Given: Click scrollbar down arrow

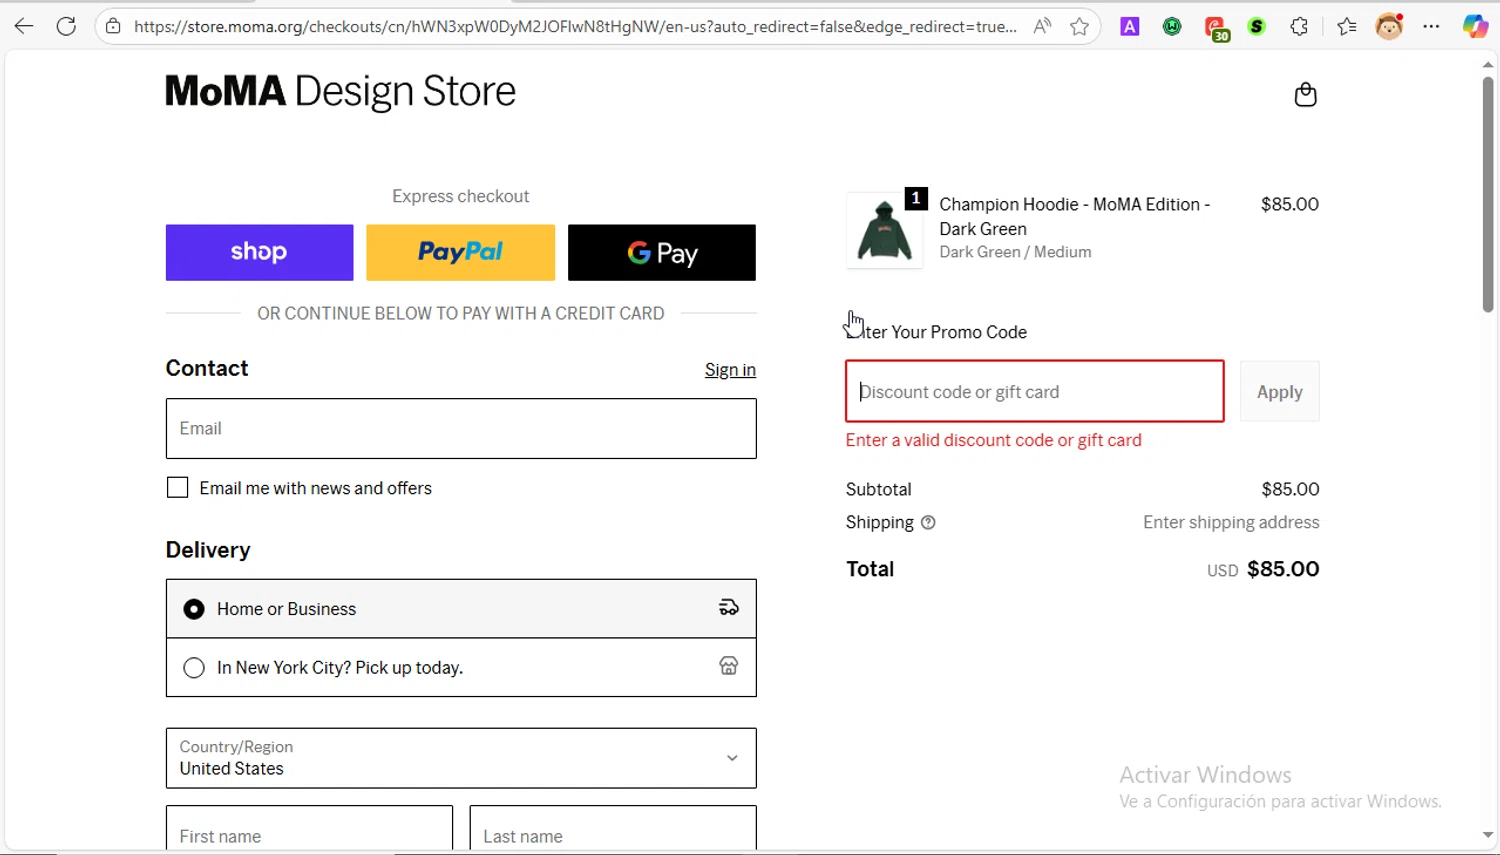Looking at the screenshot, I should (x=1488, y=835).
